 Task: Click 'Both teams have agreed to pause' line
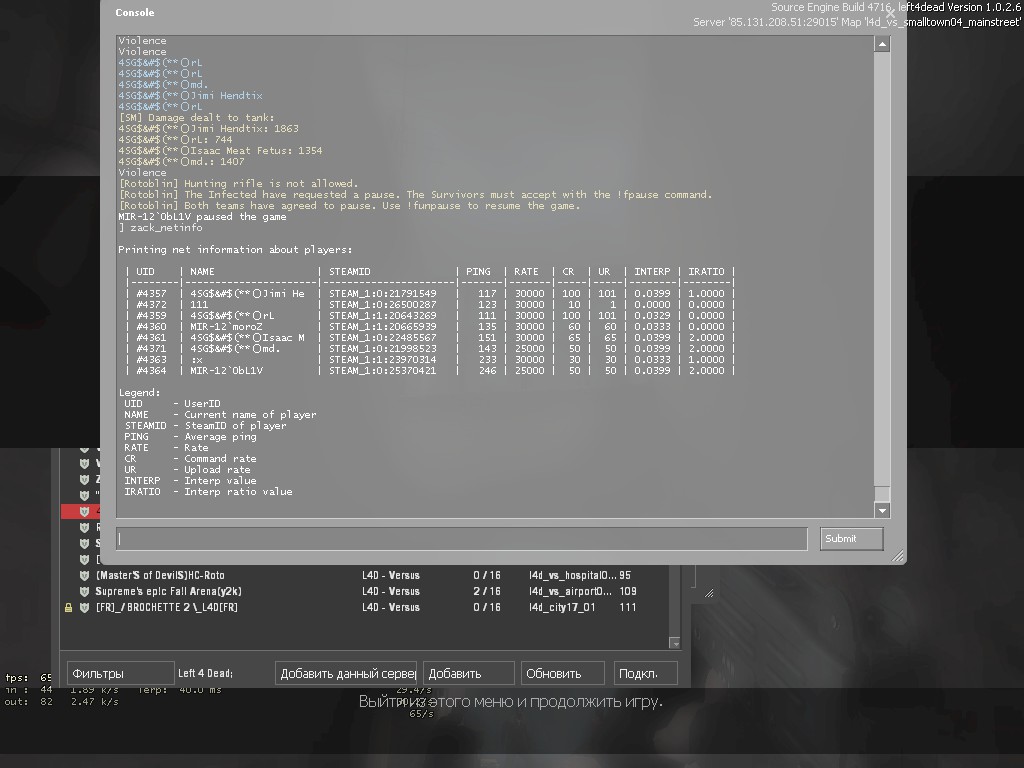pos(349,206)
